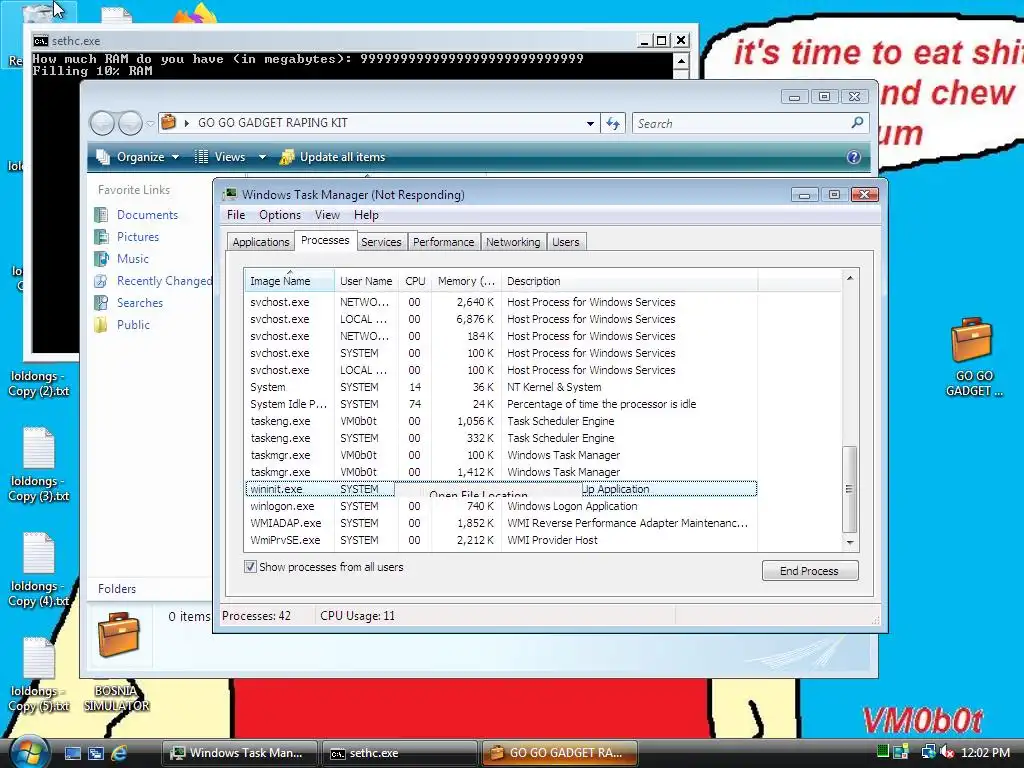Open the Options menu in Task Manager
Screen dimensions: 1024x768
[280, 215]
